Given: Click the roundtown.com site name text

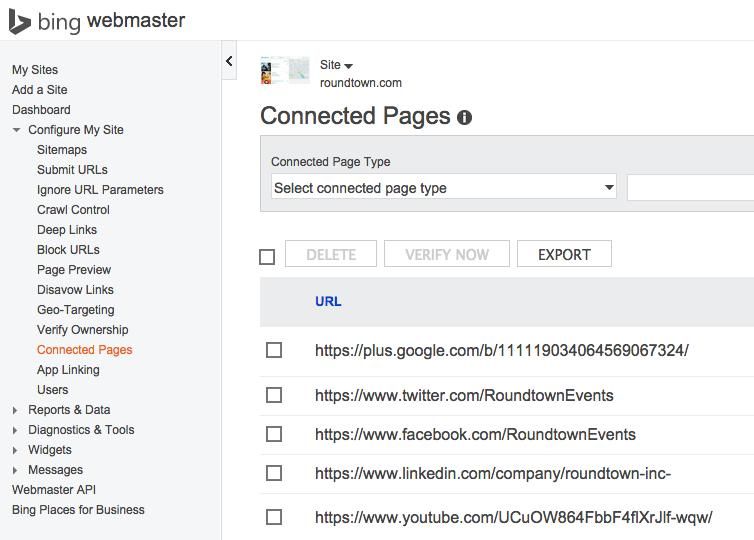Looking at the screenshot, I should pos(361,83).
